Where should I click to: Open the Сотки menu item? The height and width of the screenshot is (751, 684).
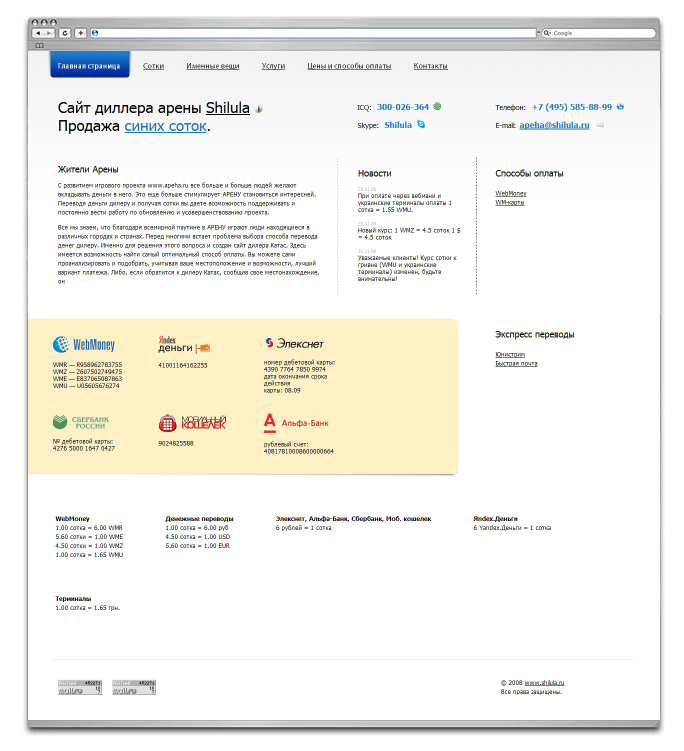153,66
